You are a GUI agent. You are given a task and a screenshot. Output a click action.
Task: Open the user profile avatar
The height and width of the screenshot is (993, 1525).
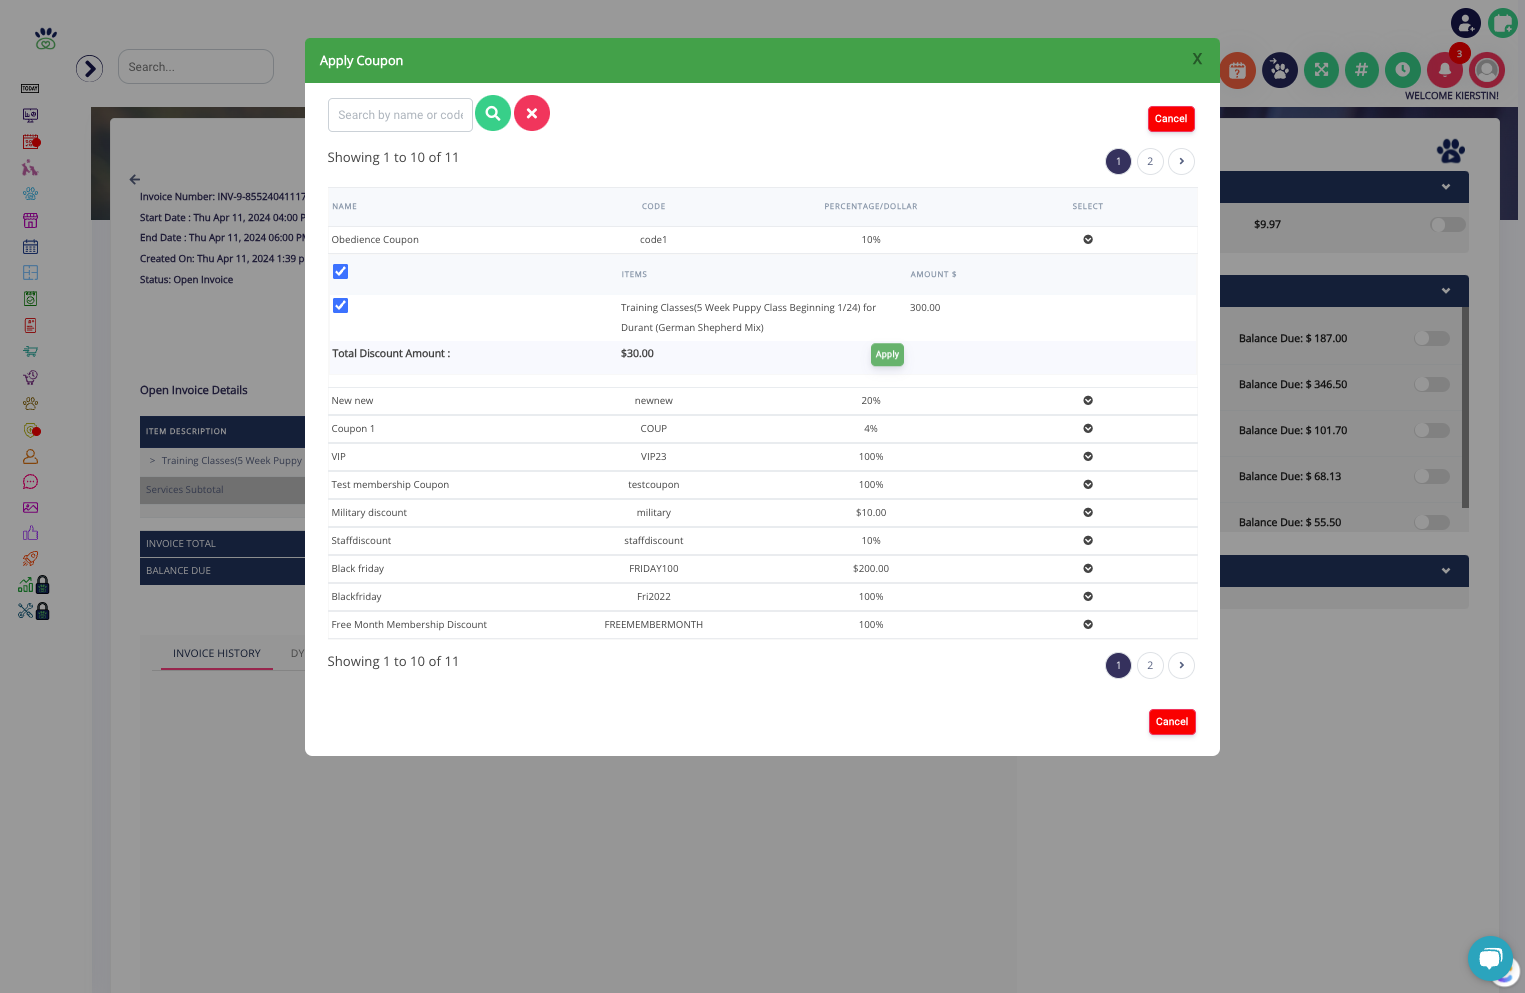[1487, 70]
